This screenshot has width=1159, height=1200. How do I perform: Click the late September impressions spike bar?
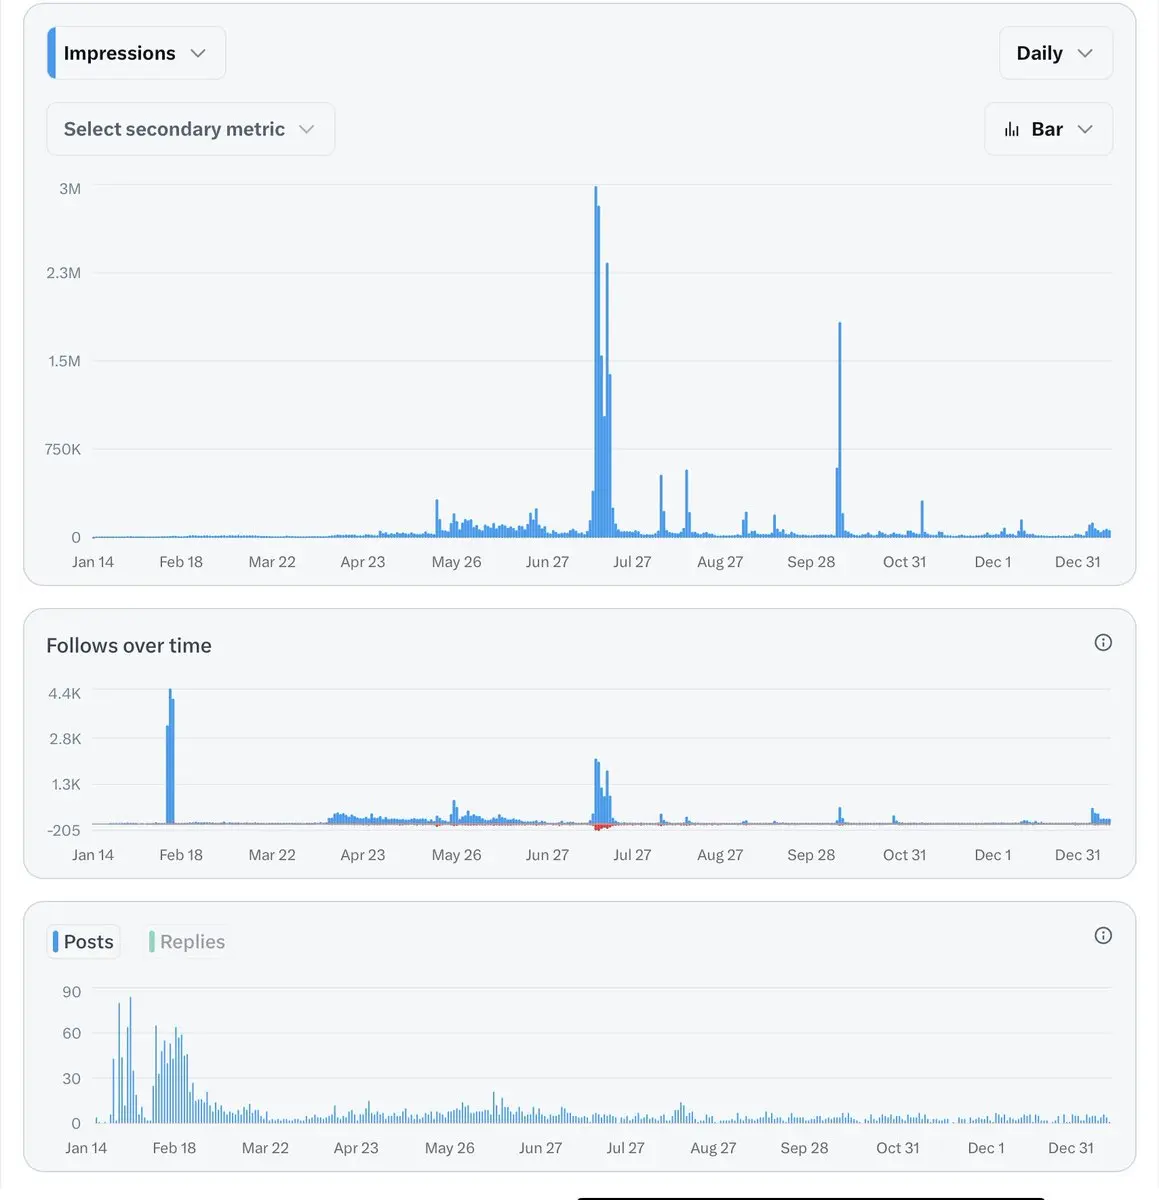pyautogui.click(x=840, y=429)
